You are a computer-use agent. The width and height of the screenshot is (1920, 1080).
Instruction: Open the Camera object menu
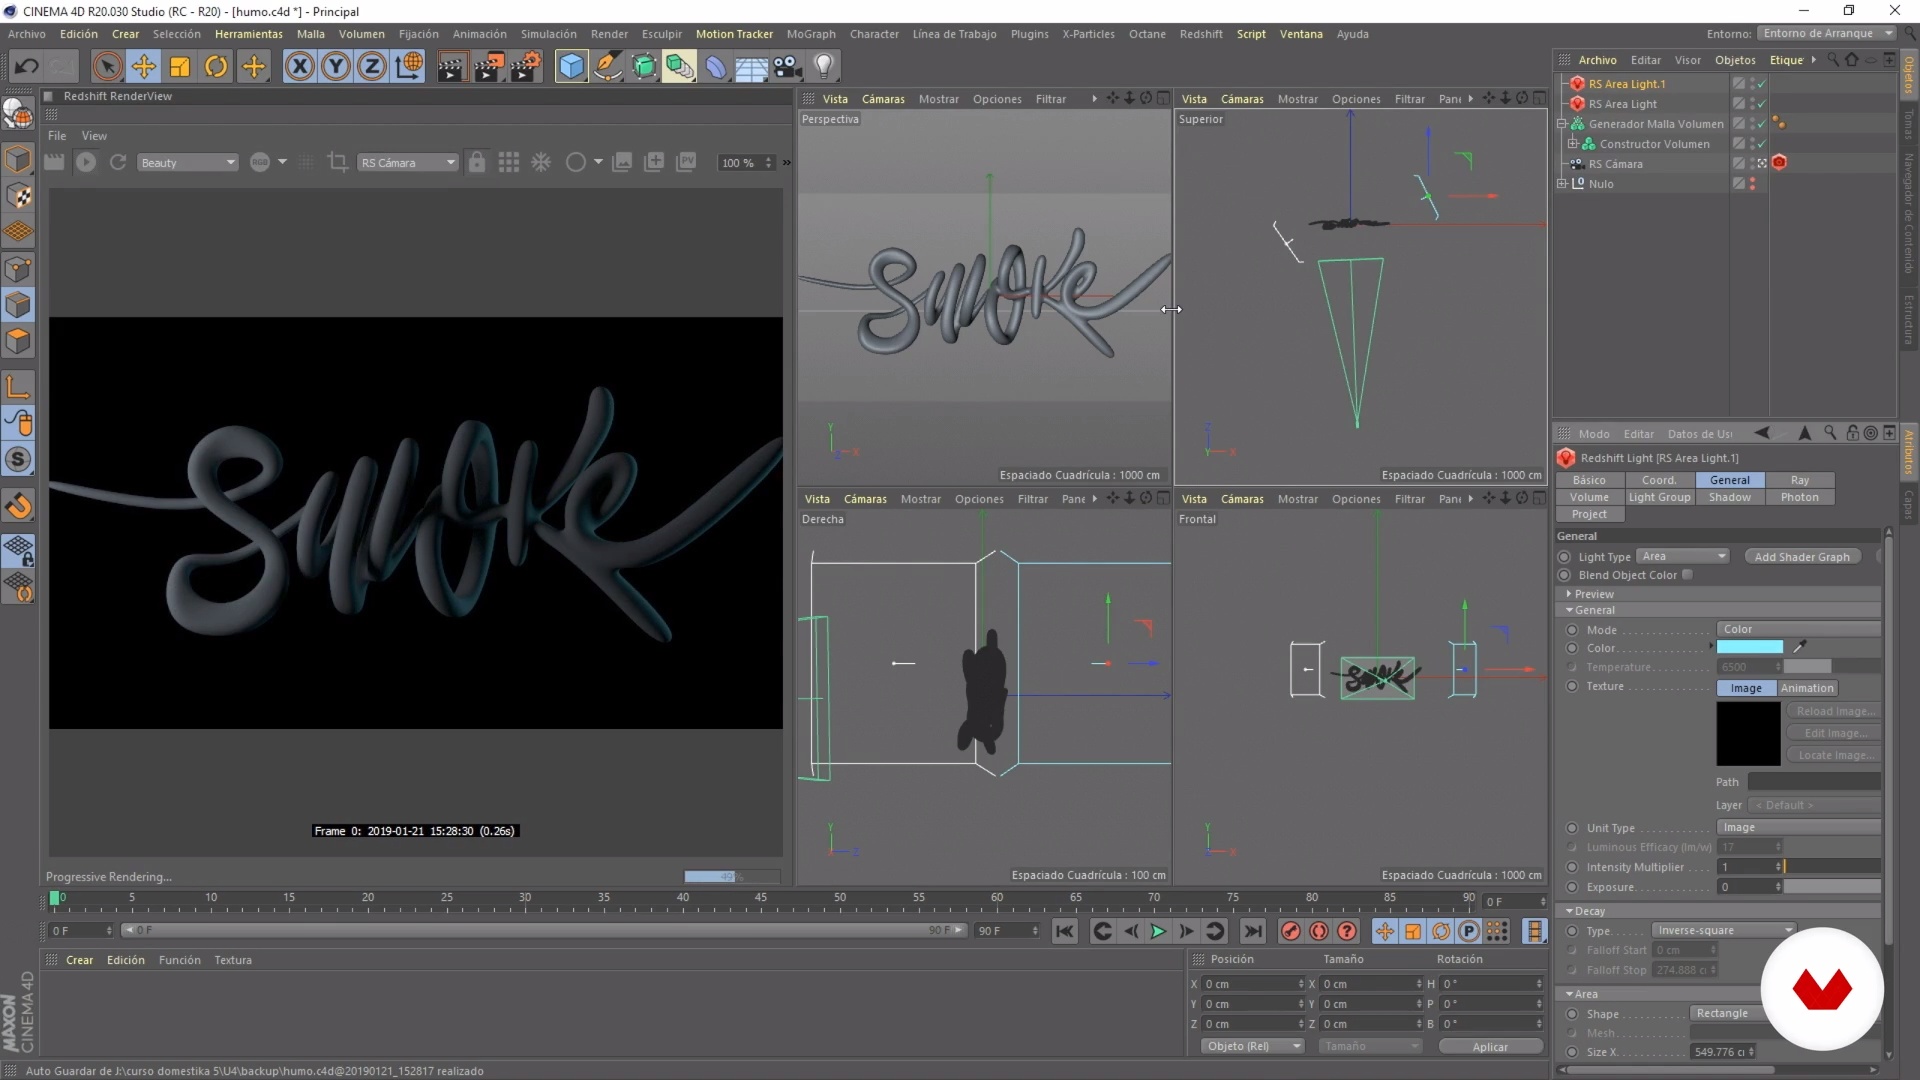coord(787,67)
